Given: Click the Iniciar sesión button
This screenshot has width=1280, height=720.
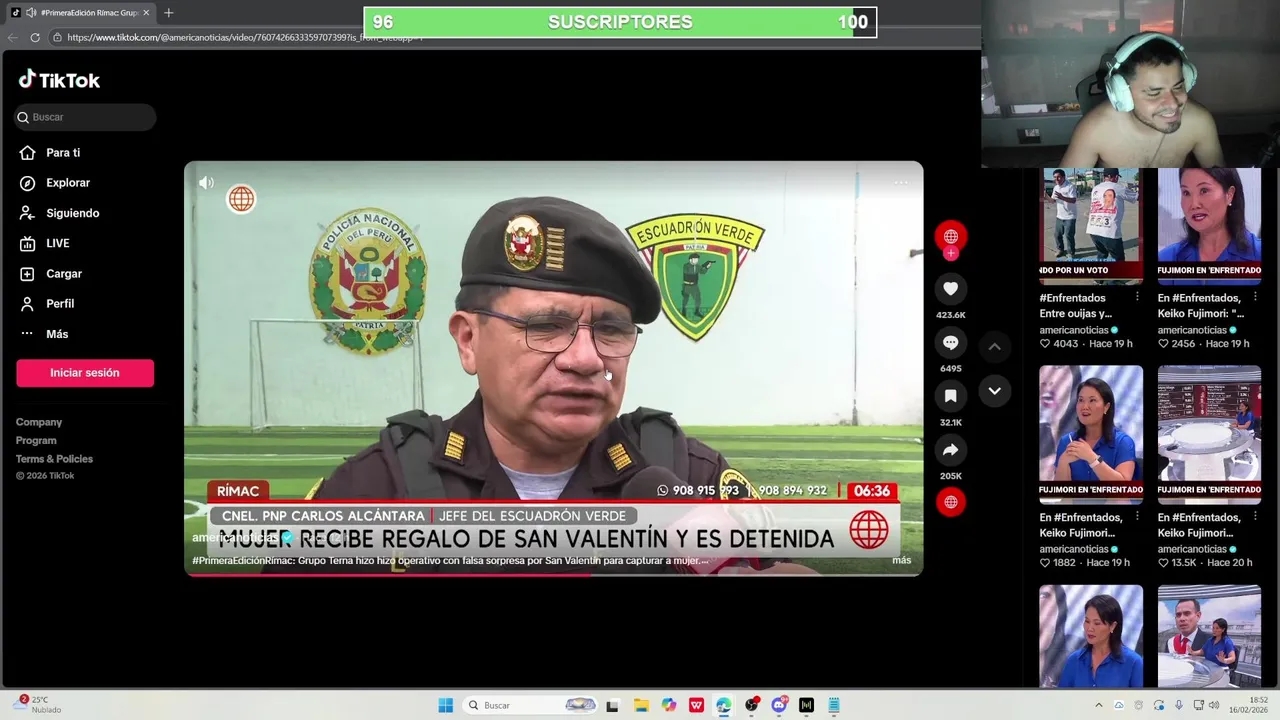Looking at the screenshot, I should tap(85, 373).
